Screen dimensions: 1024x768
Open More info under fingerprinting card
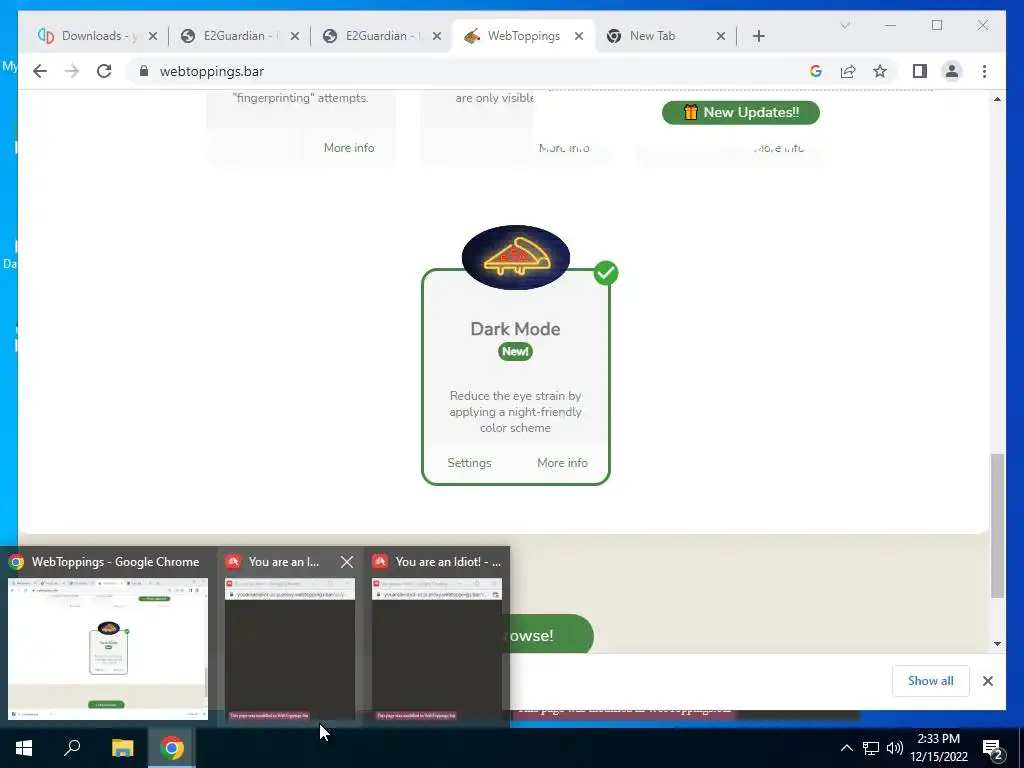pos(349,148)
